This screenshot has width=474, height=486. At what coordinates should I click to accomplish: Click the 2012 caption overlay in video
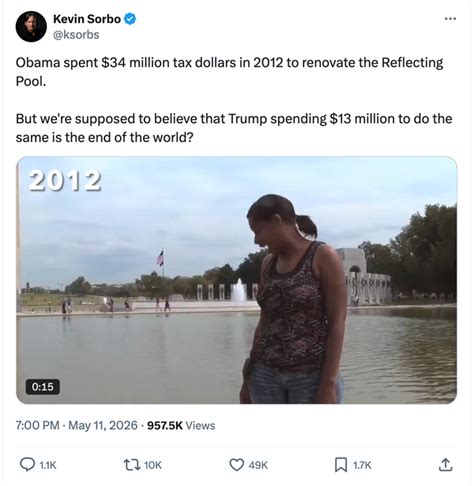[x=65, y=180]
